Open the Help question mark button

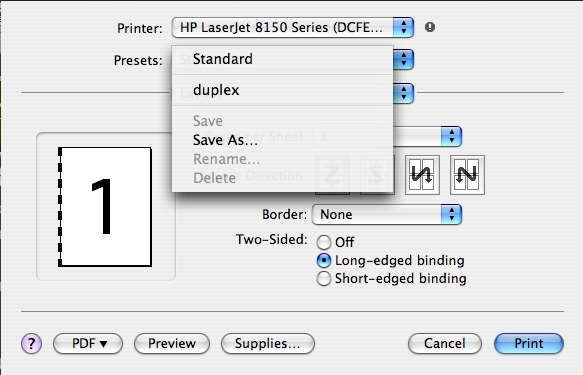pos(31,343)
